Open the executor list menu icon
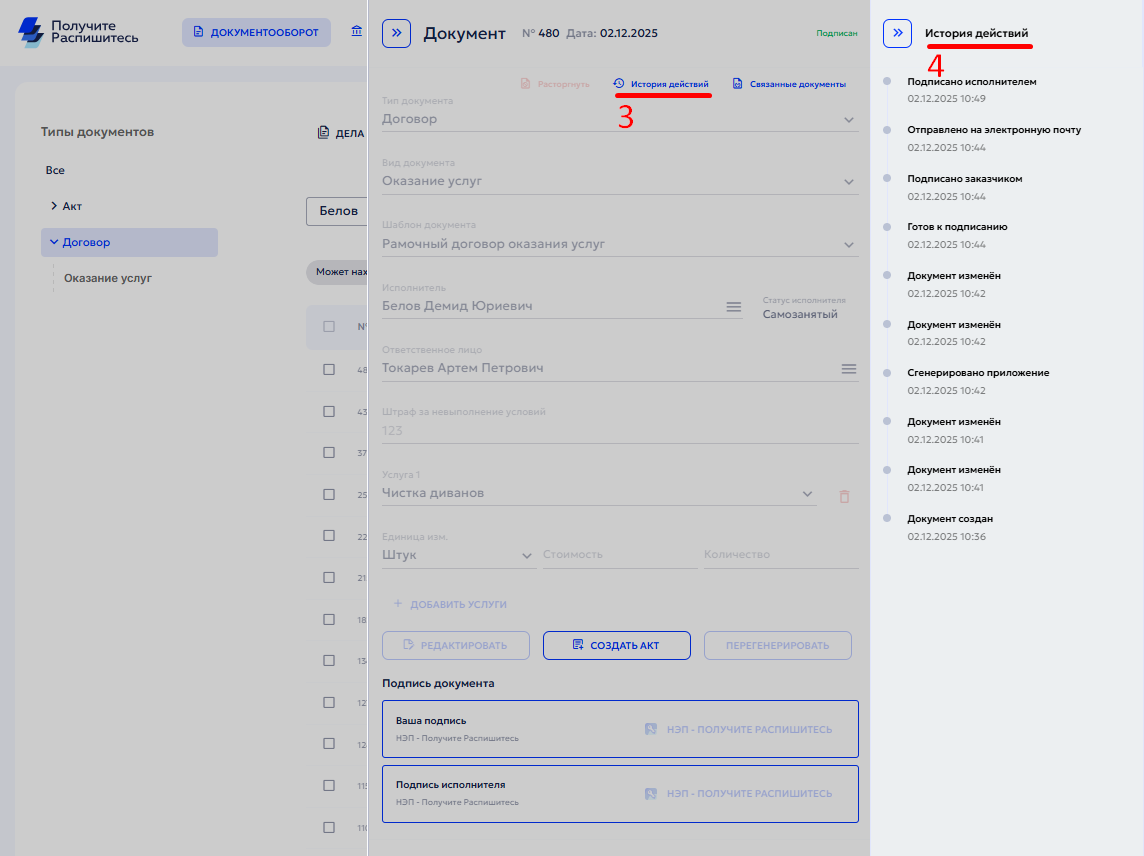Viewport: 1144px width, 856px height. coord(733,306)
